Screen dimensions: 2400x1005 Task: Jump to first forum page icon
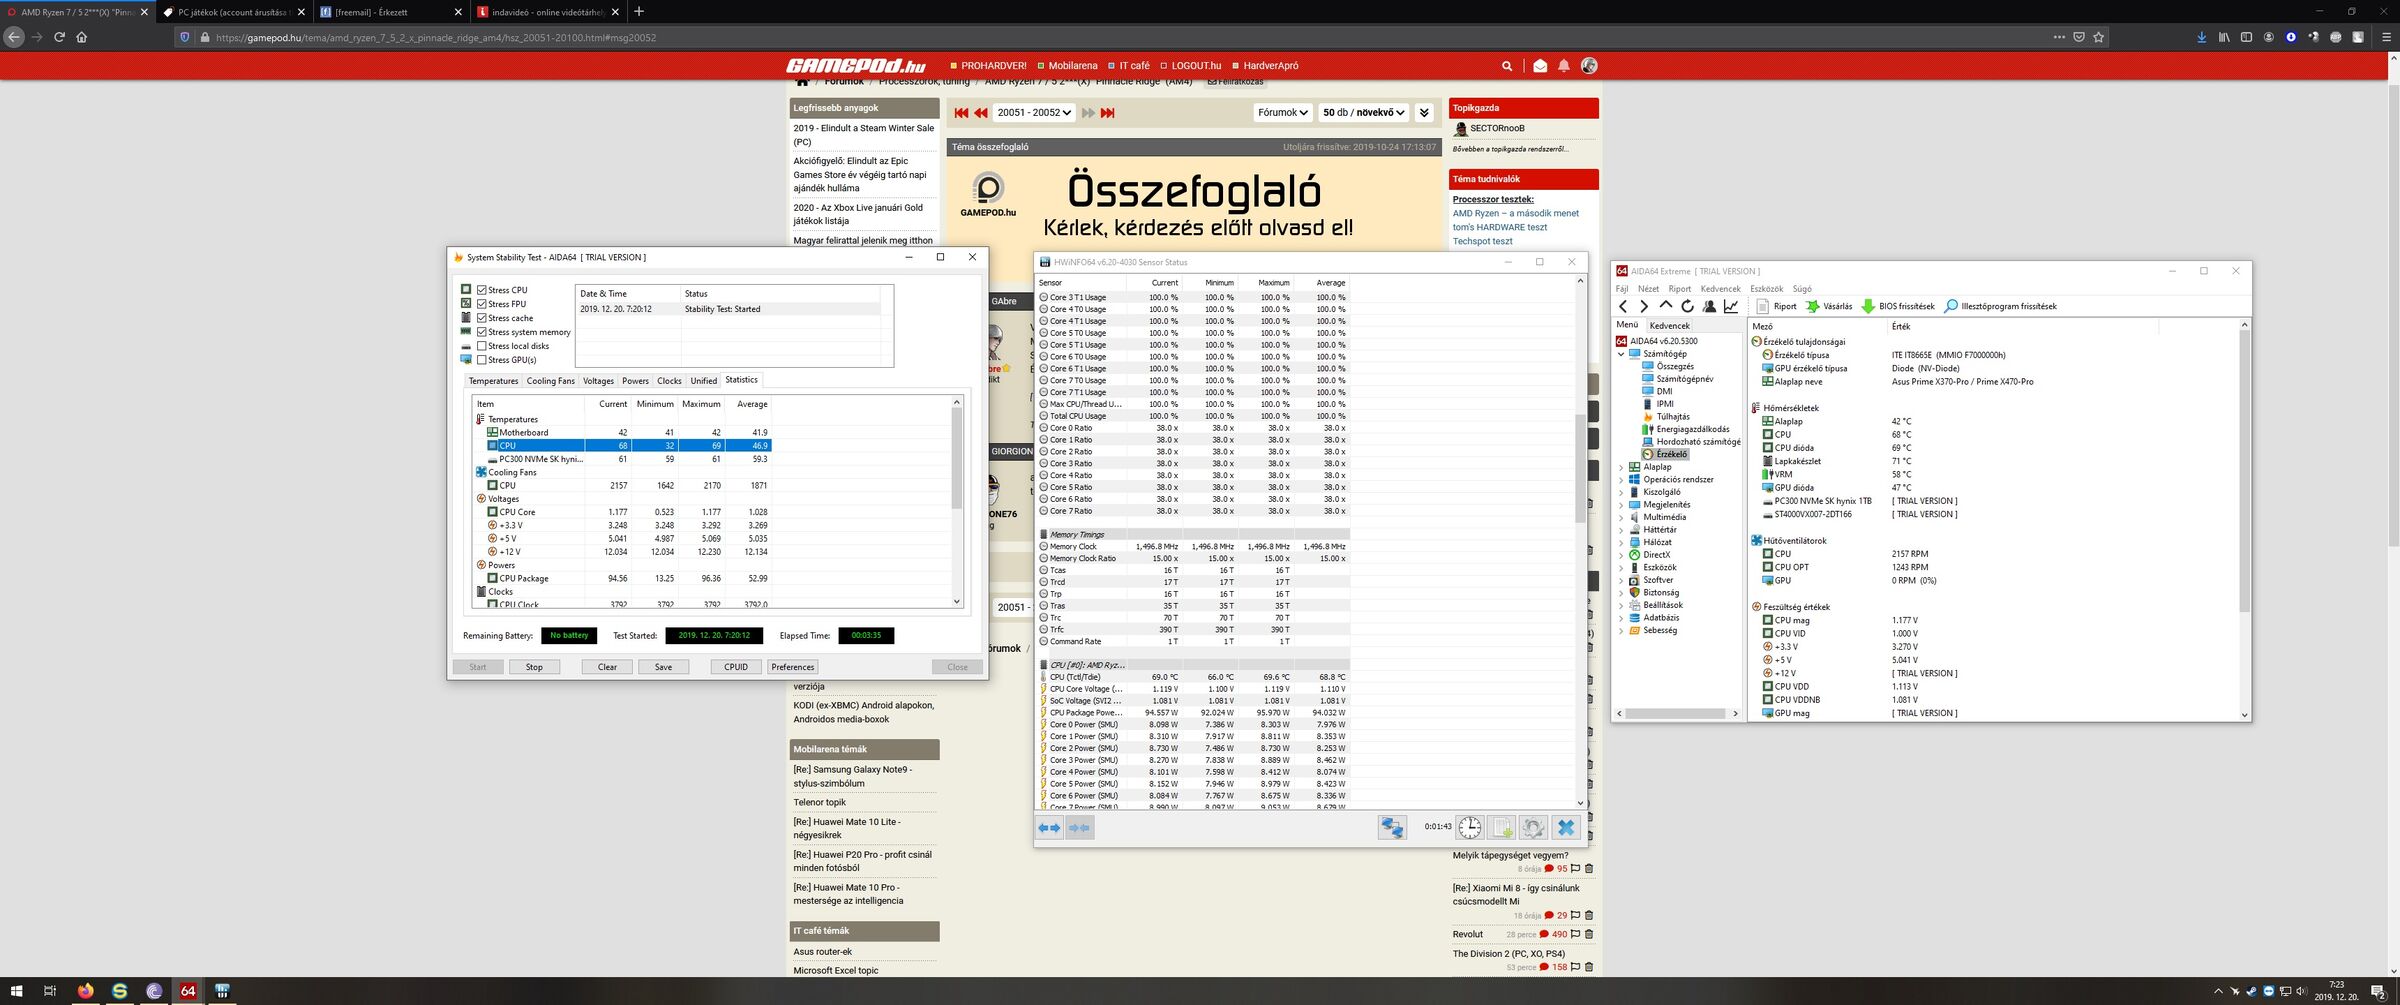tap(961, 113)
